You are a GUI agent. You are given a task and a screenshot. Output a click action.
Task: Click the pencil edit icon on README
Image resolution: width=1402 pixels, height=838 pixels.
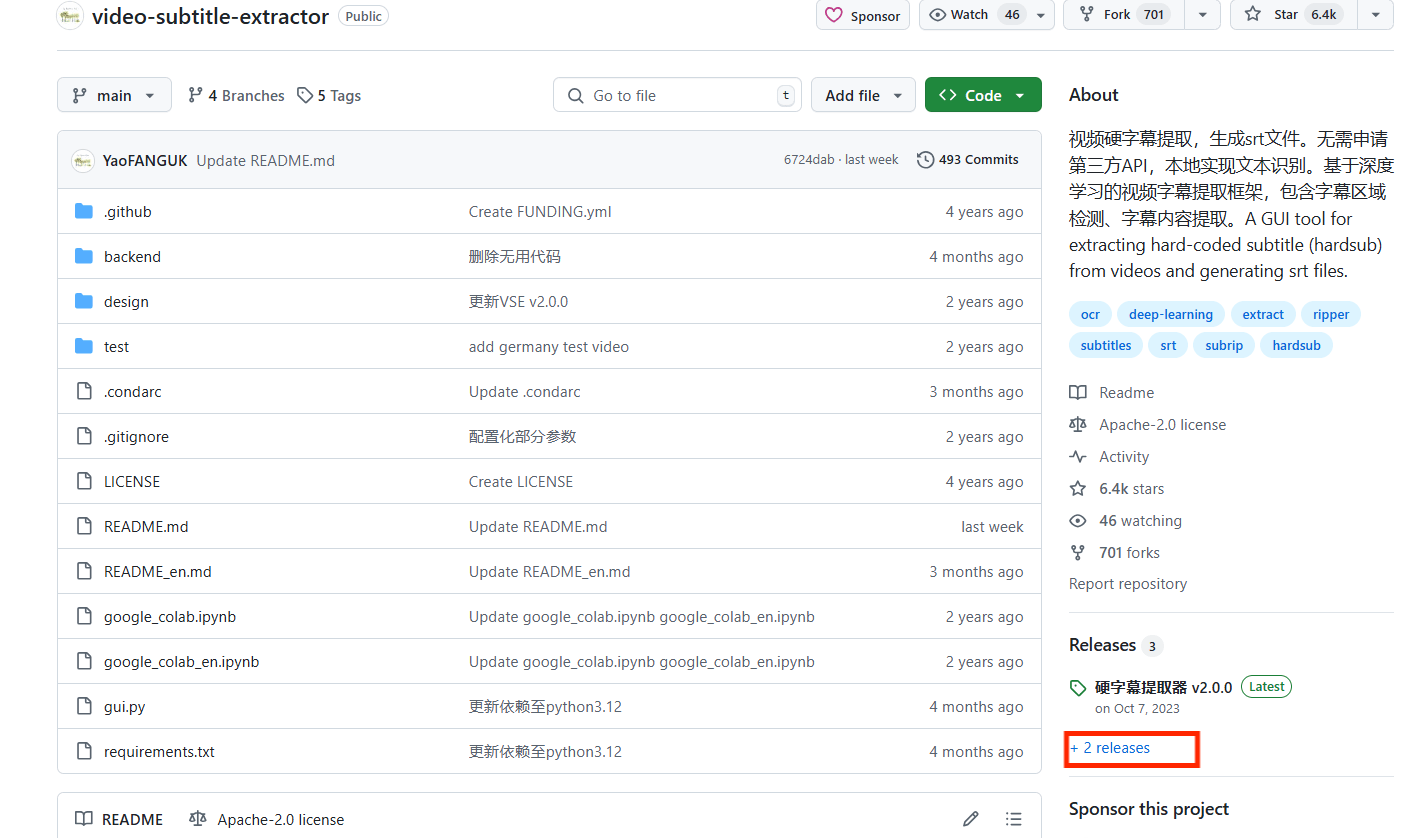(970, 819)
